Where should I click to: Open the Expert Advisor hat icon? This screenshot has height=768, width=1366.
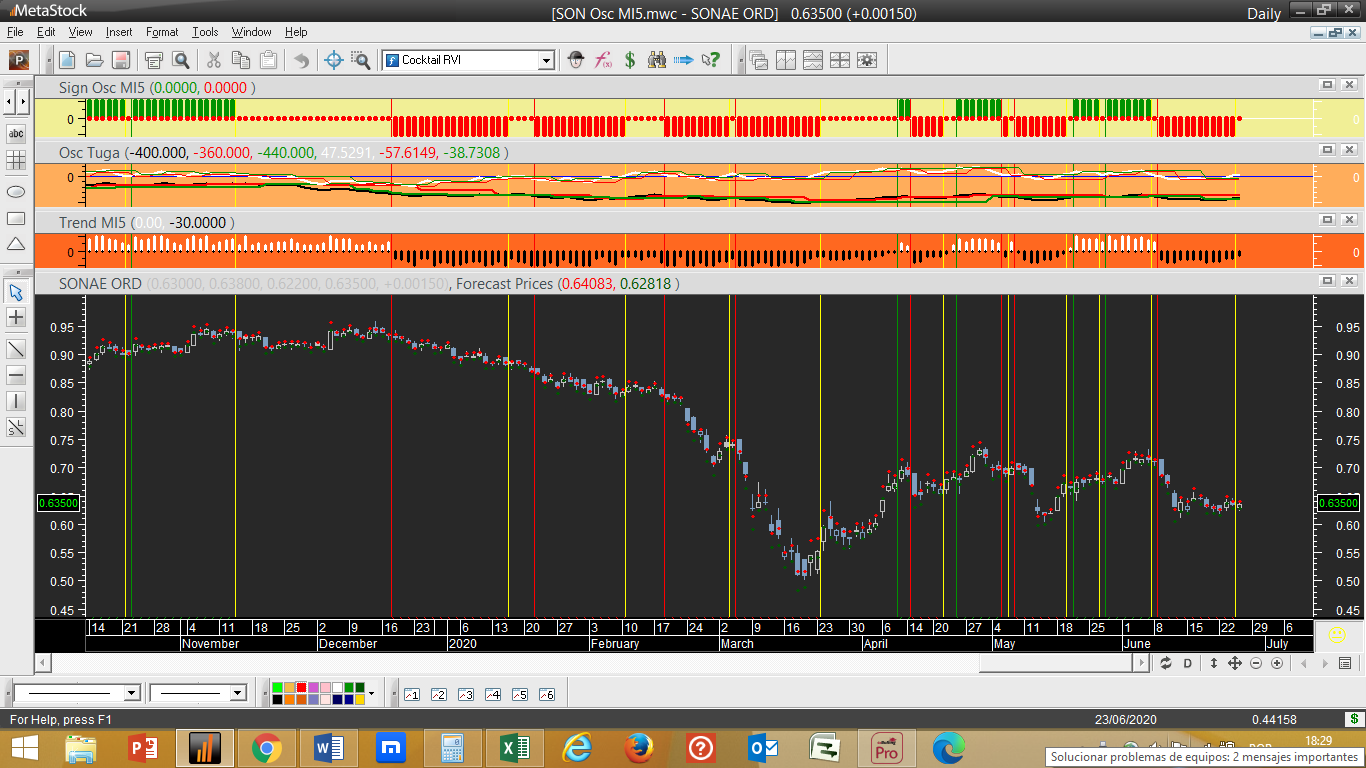[575, 60]
